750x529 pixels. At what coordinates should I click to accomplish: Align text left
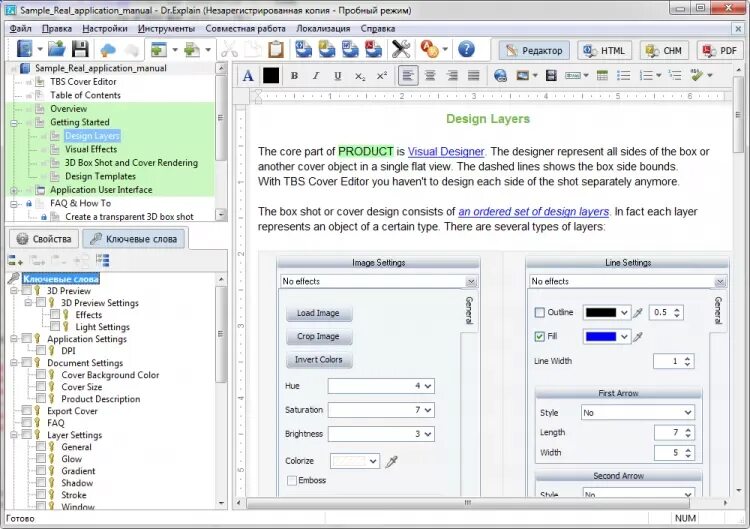point(408,76)
